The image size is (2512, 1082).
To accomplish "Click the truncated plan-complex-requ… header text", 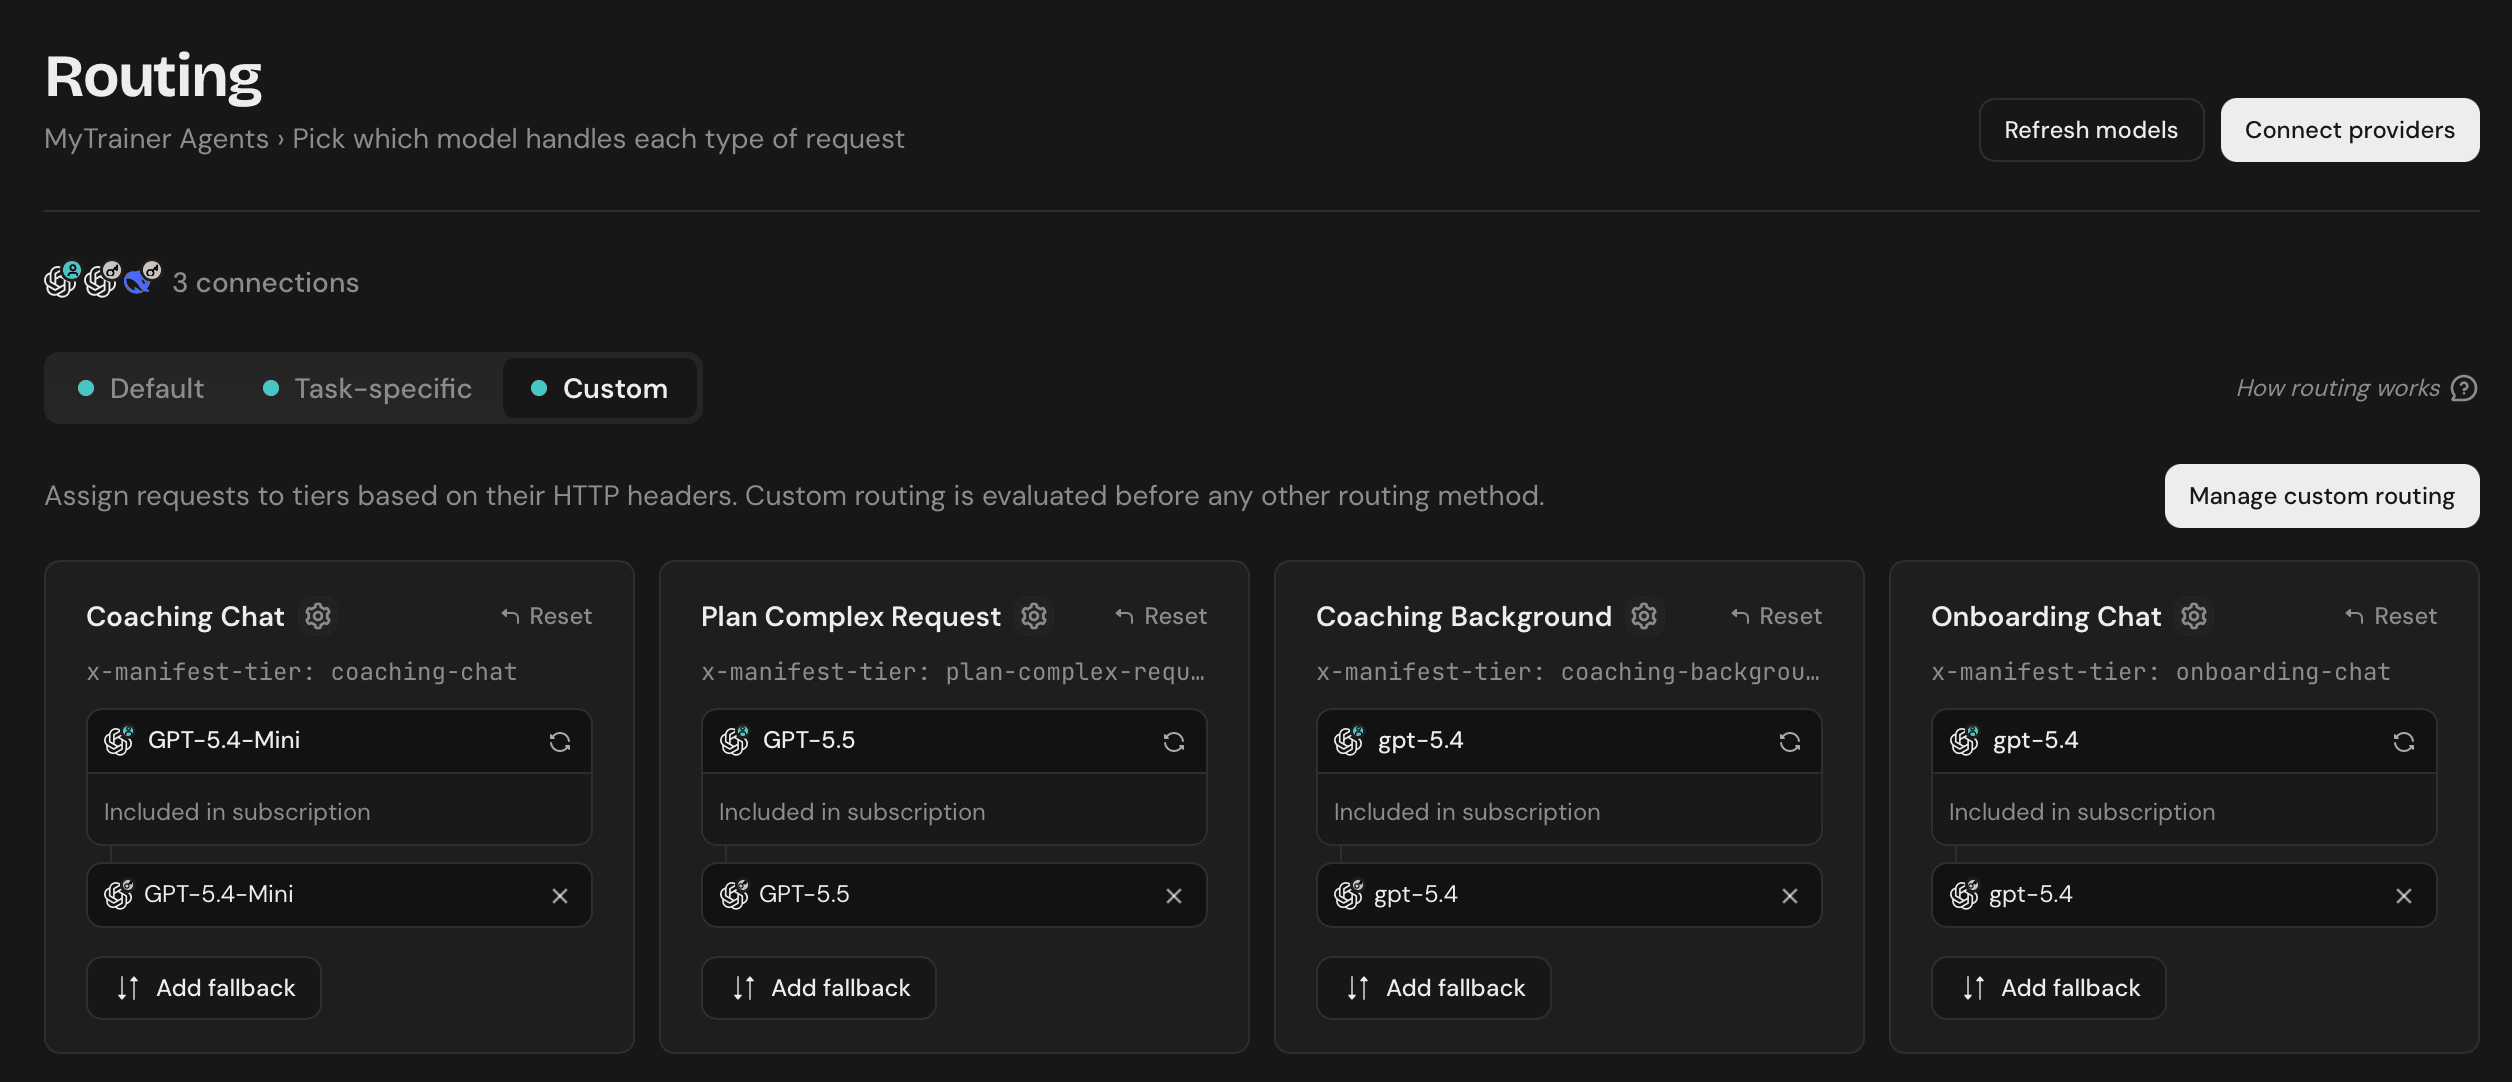I will (953, 672).
